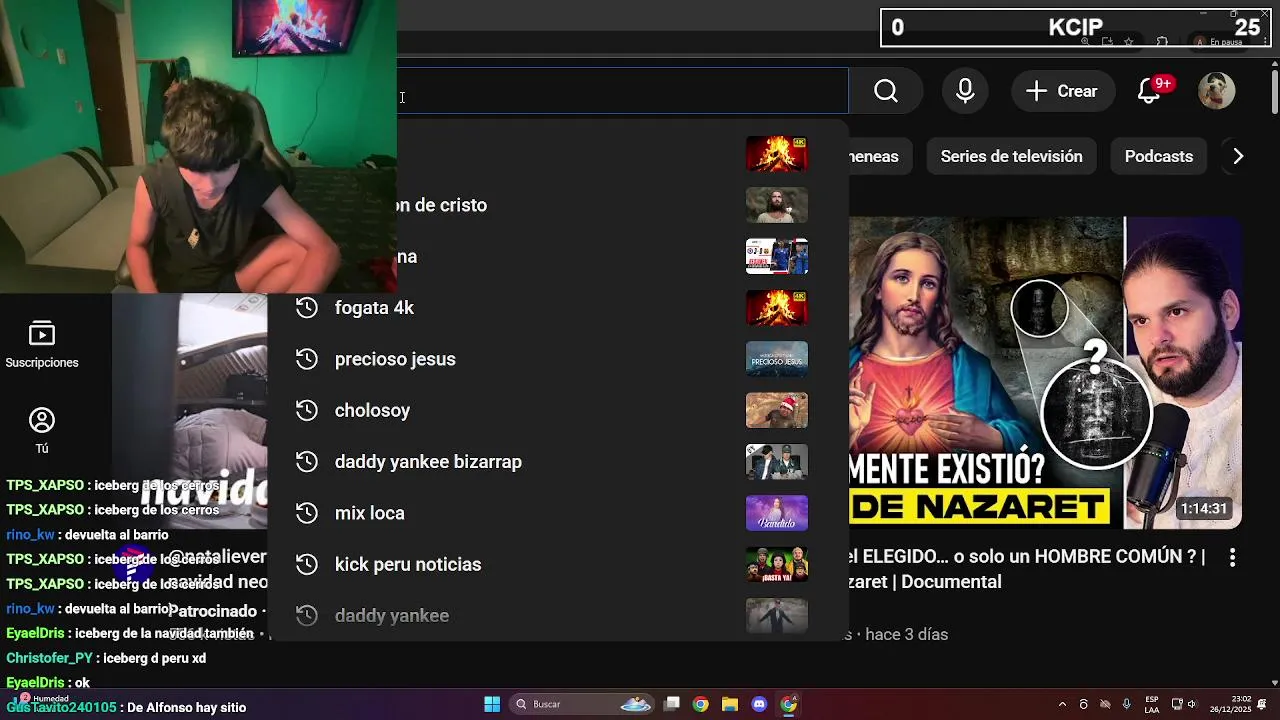This screenshot has height=720, width=1280.
Task: Show hidden system tray icons chevron
Action: [1062, 704]
